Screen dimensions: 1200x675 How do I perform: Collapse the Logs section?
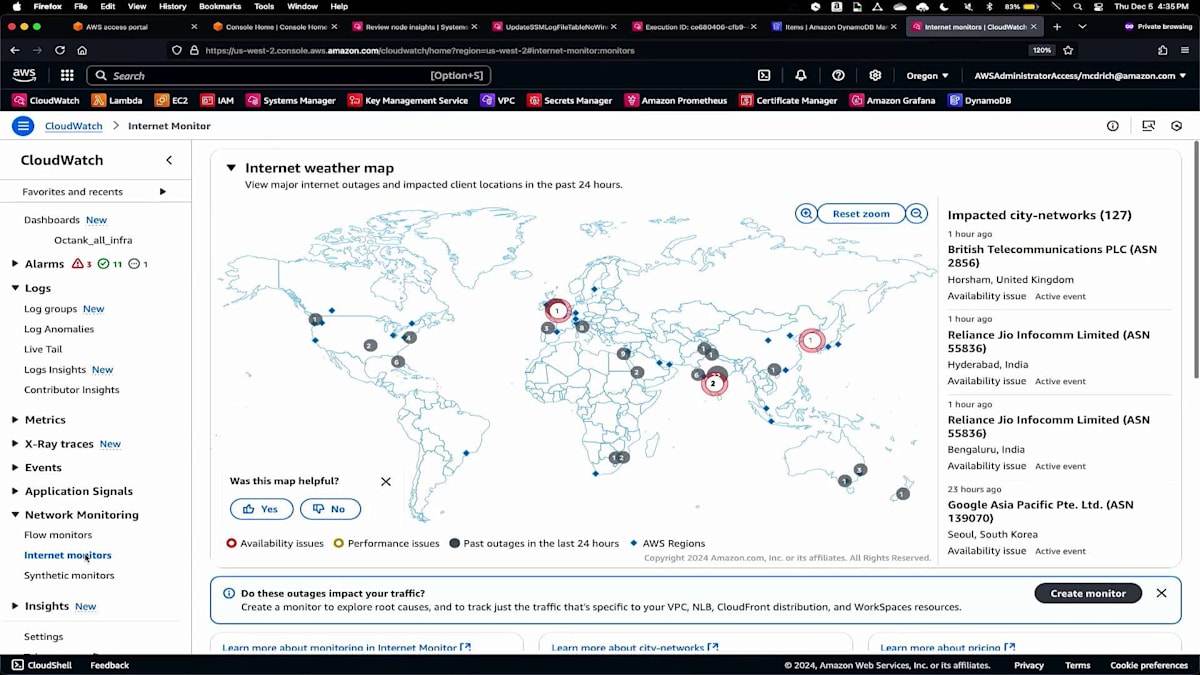pyautogui.click(x=15, y=288)
